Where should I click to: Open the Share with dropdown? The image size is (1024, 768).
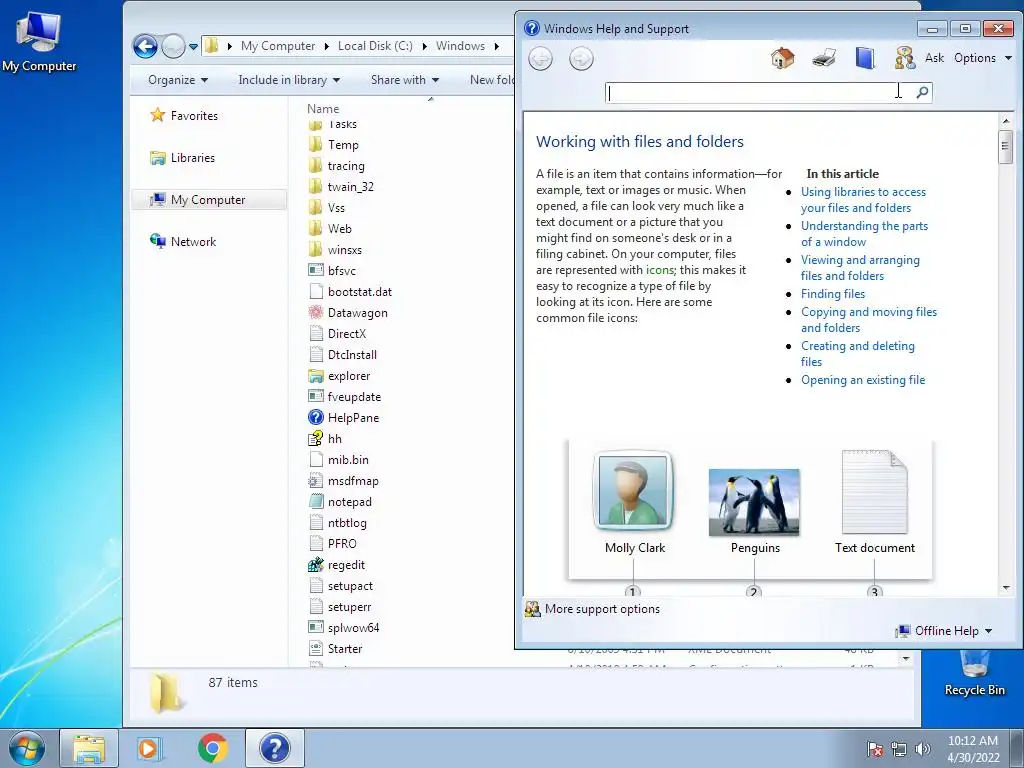(404, 80)
